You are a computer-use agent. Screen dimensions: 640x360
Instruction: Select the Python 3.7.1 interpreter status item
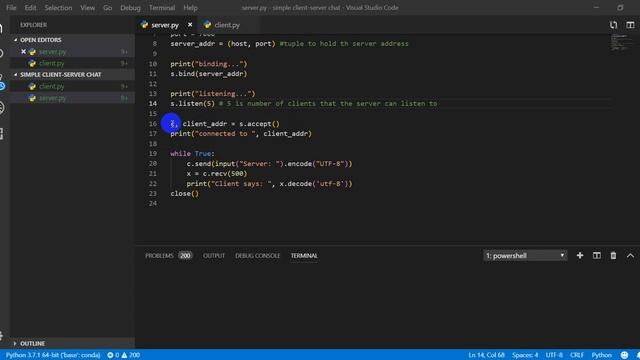click(53, 355)
